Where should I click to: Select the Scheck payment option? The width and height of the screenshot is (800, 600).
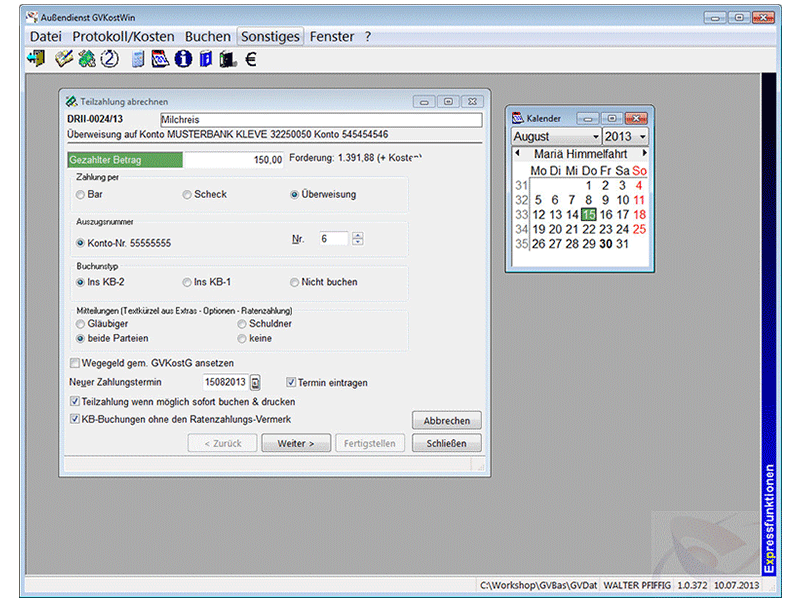pos(188,195)
